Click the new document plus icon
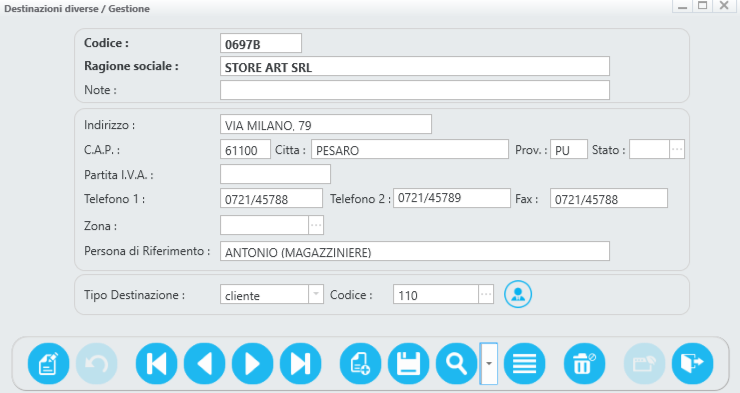This screenshot has width=740, height=393. [361, 364]
